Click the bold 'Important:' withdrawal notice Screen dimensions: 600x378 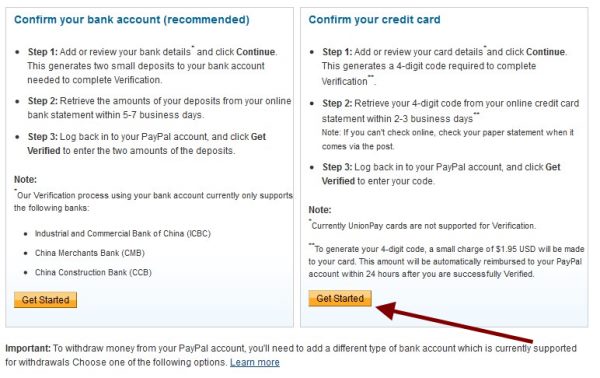coord(28,348)
